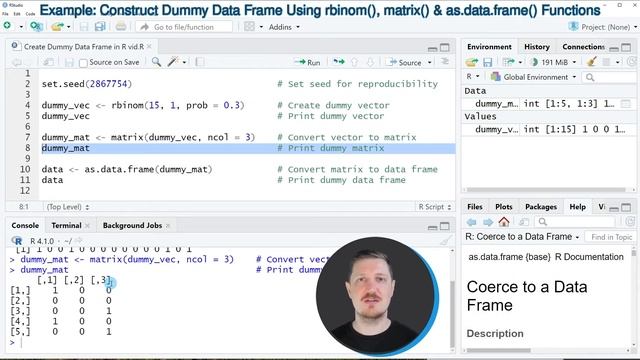640x360 pixels.
Task: Click the main toolbar Save icon
Action: pos(84,27)
